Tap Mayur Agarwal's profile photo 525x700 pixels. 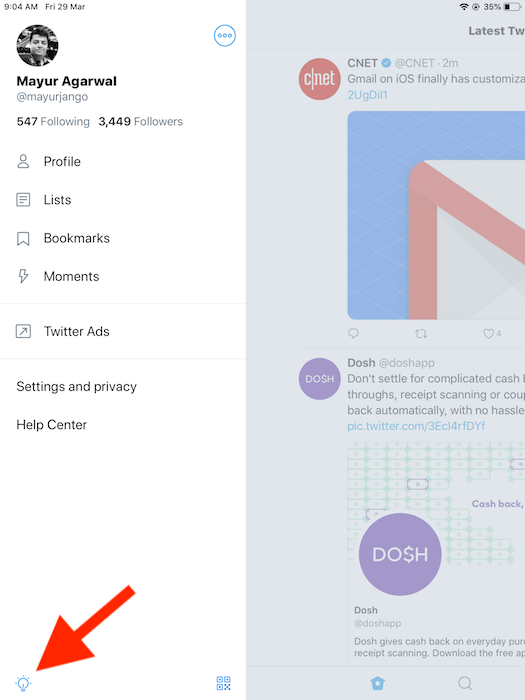click(x=37, y=45)
